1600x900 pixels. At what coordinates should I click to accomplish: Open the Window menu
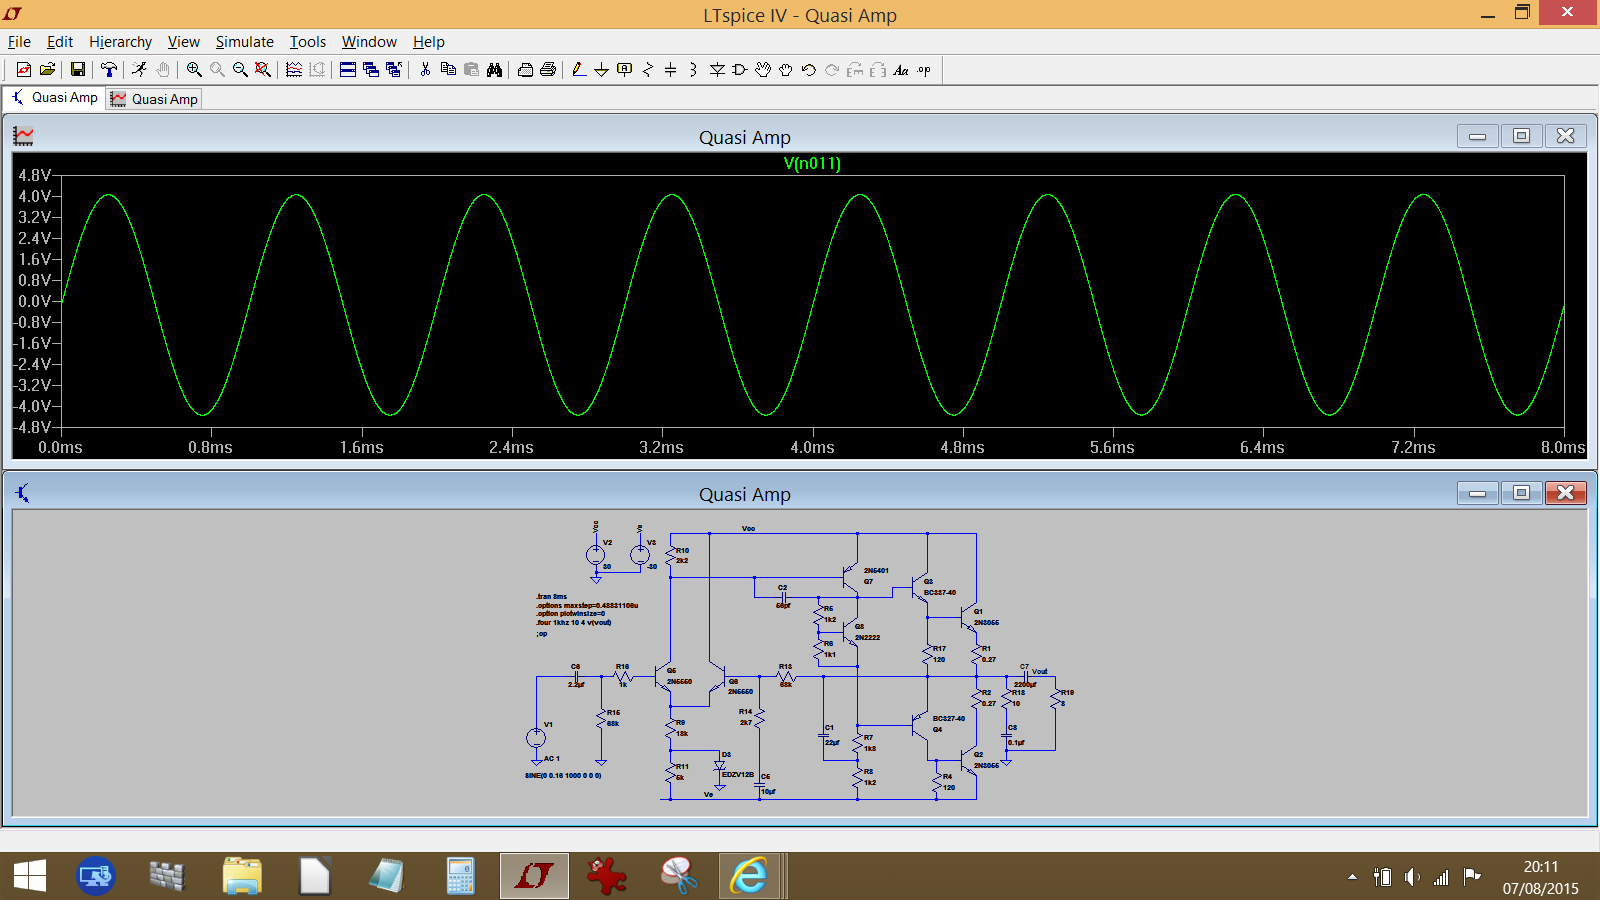(369, 41)
